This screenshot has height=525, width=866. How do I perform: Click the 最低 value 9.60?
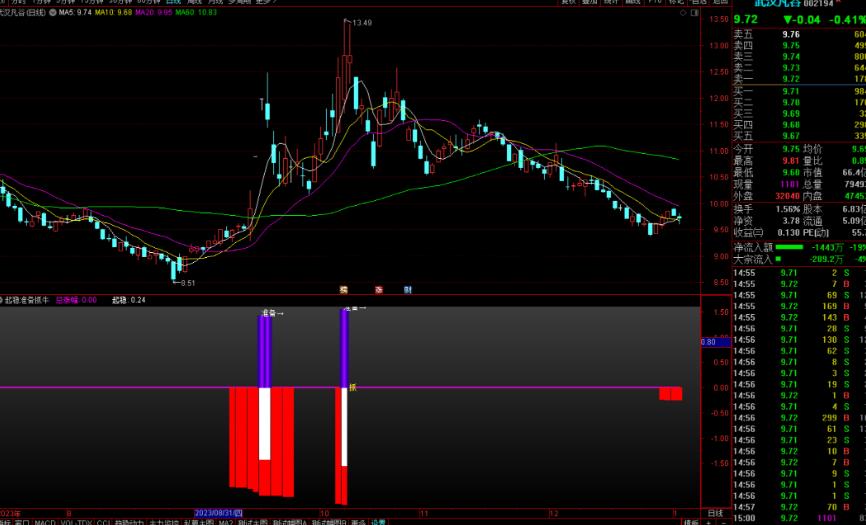(791, 172)
